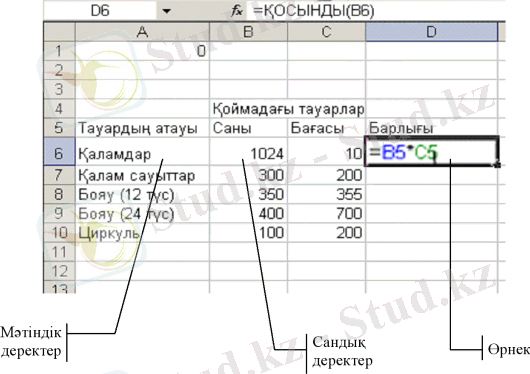The height and width of the screenshot is (374, 530).
Task: Click the cell with value 1024
Action: coord(248,151)
